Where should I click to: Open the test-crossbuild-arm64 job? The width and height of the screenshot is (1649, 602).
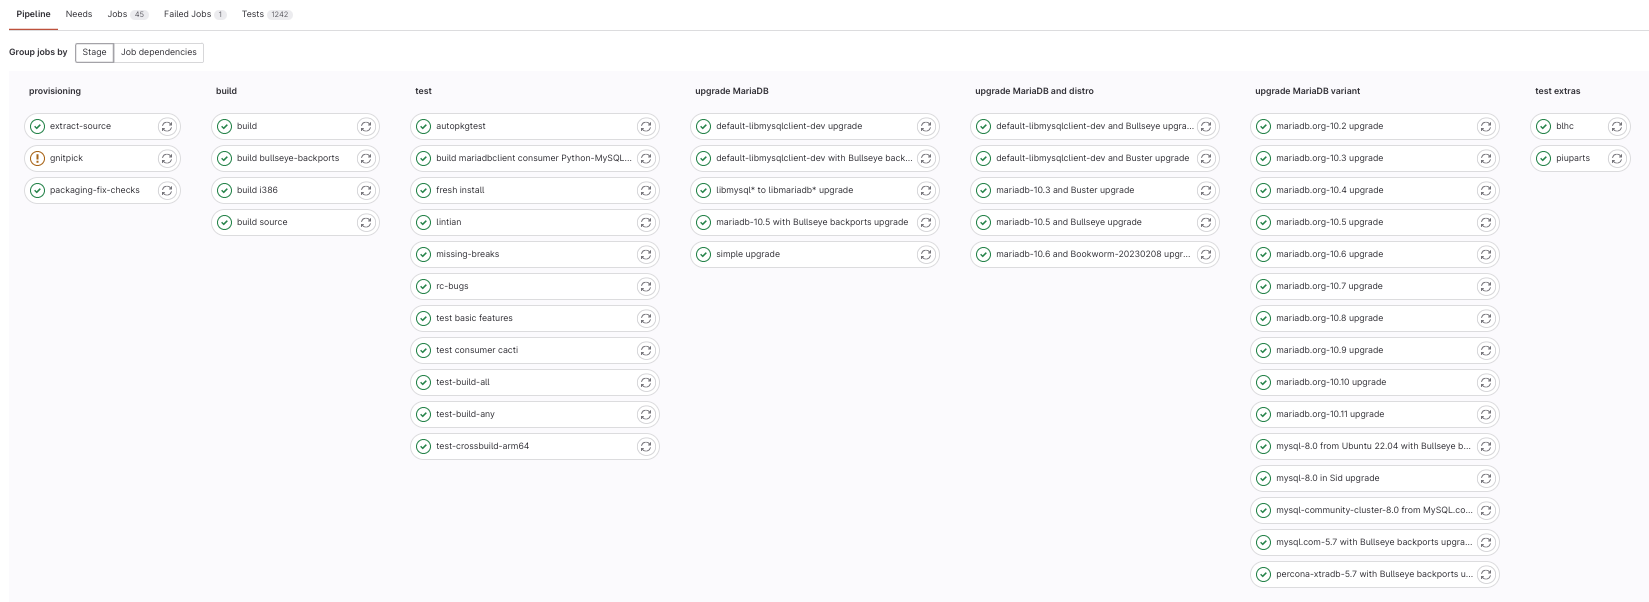(482, 446)
